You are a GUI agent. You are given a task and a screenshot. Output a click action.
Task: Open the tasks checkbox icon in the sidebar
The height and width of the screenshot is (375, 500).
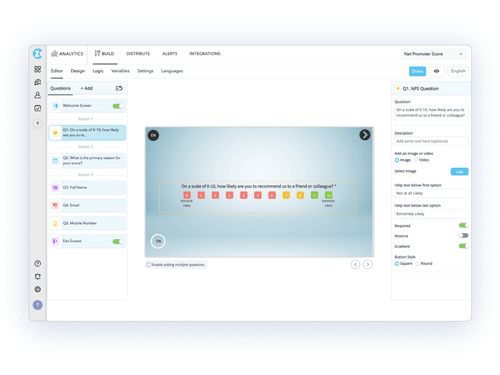coord(38,108)
